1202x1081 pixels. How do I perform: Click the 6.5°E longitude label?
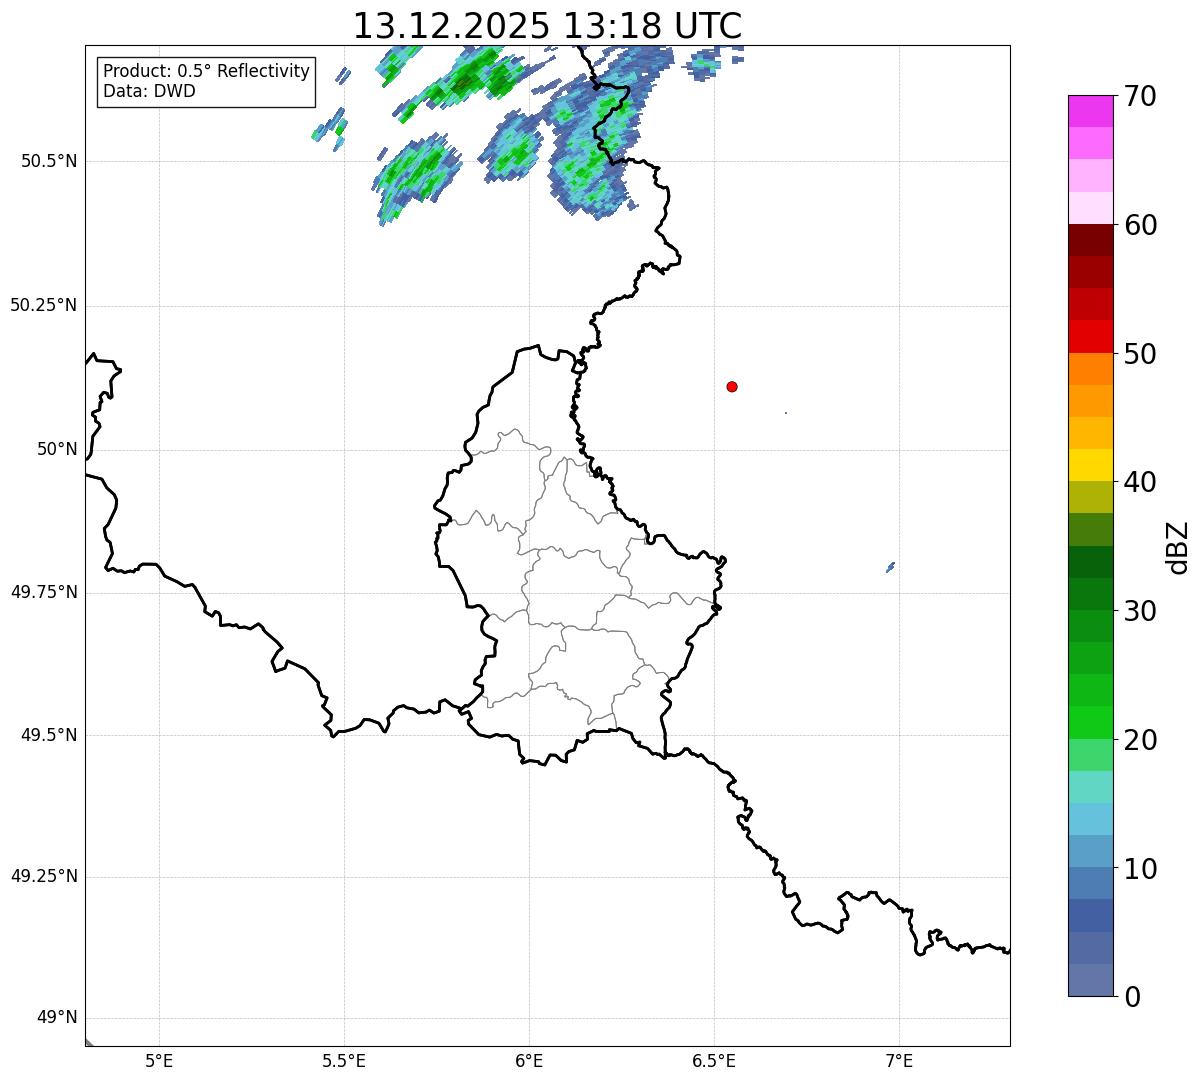(714, 1060)
